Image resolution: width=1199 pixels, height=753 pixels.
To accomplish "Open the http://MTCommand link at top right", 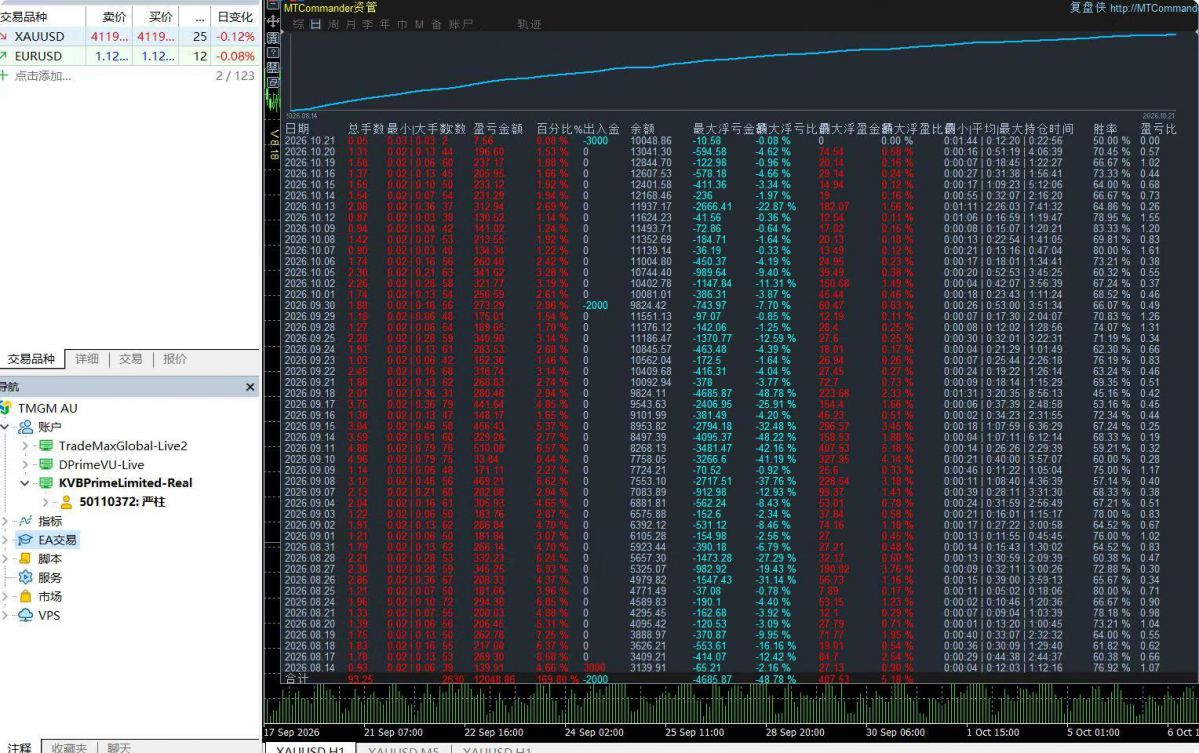I will click(x=1154, y=8).
